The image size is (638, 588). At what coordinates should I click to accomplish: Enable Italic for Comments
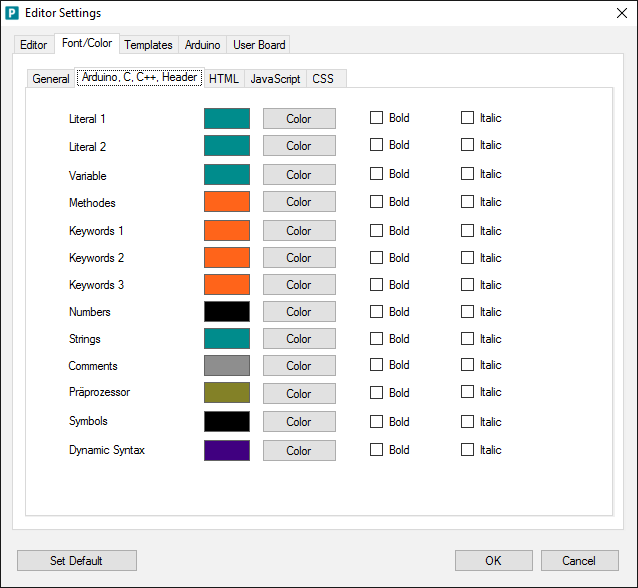(x=467, y=365)
